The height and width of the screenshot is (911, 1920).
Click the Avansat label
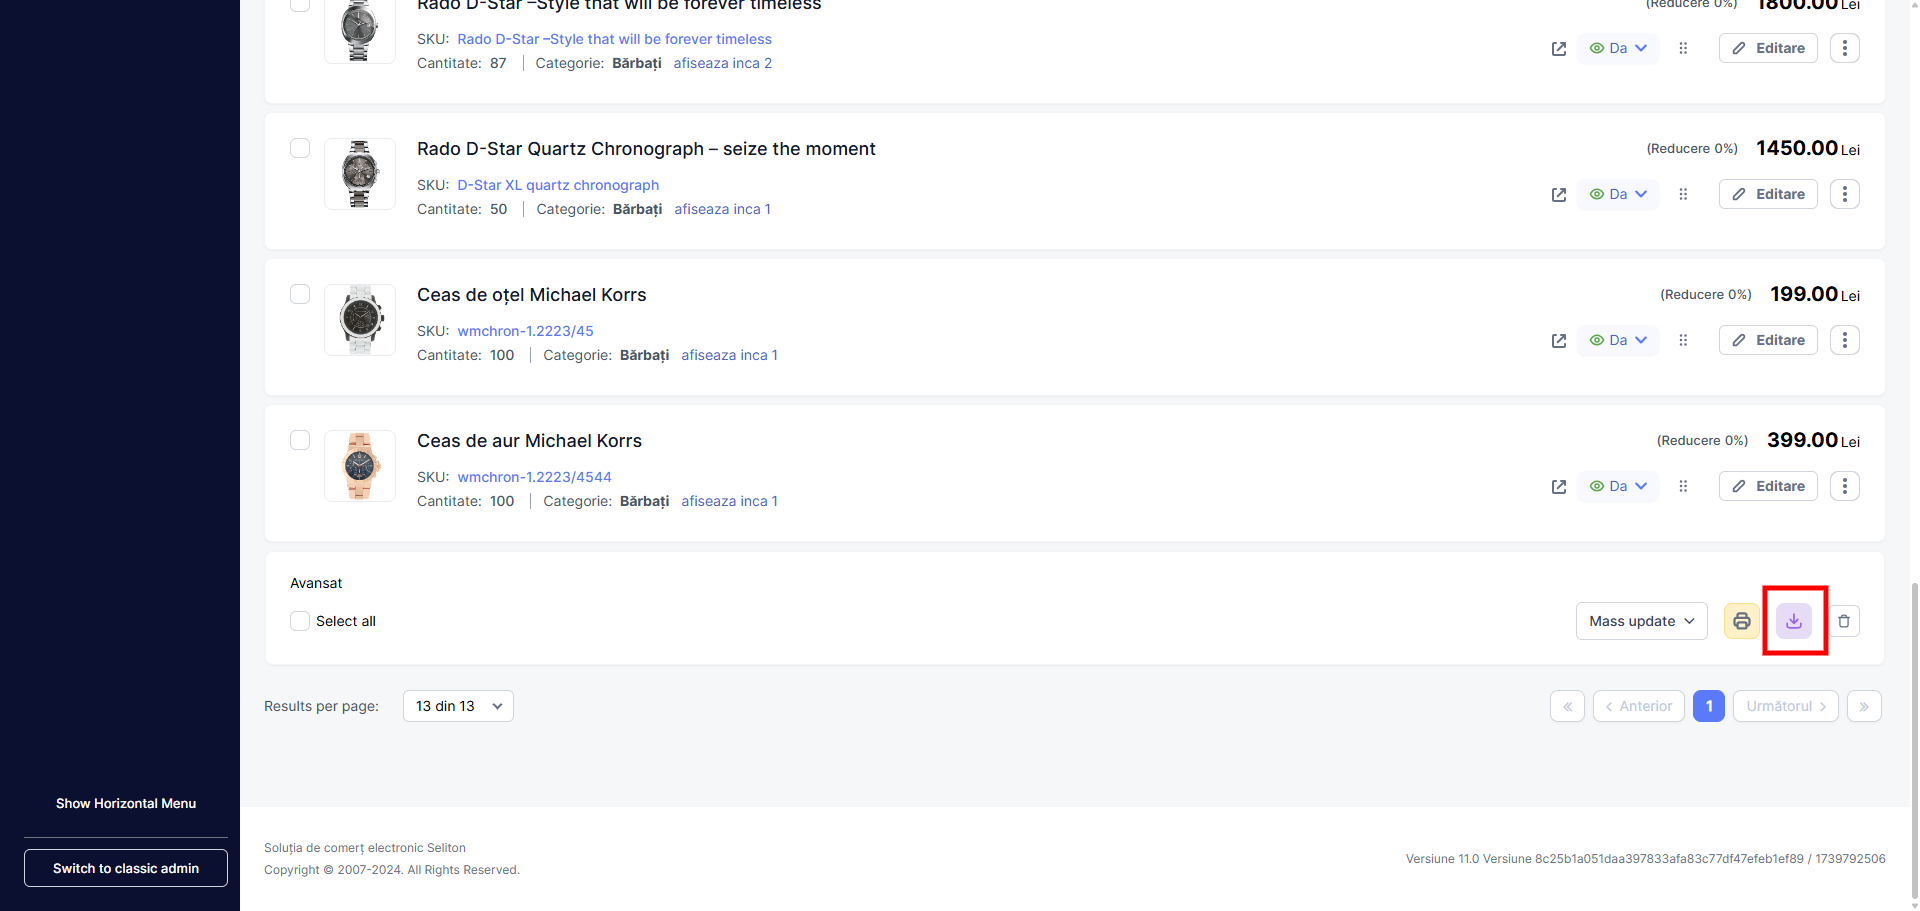coord(316,583)
